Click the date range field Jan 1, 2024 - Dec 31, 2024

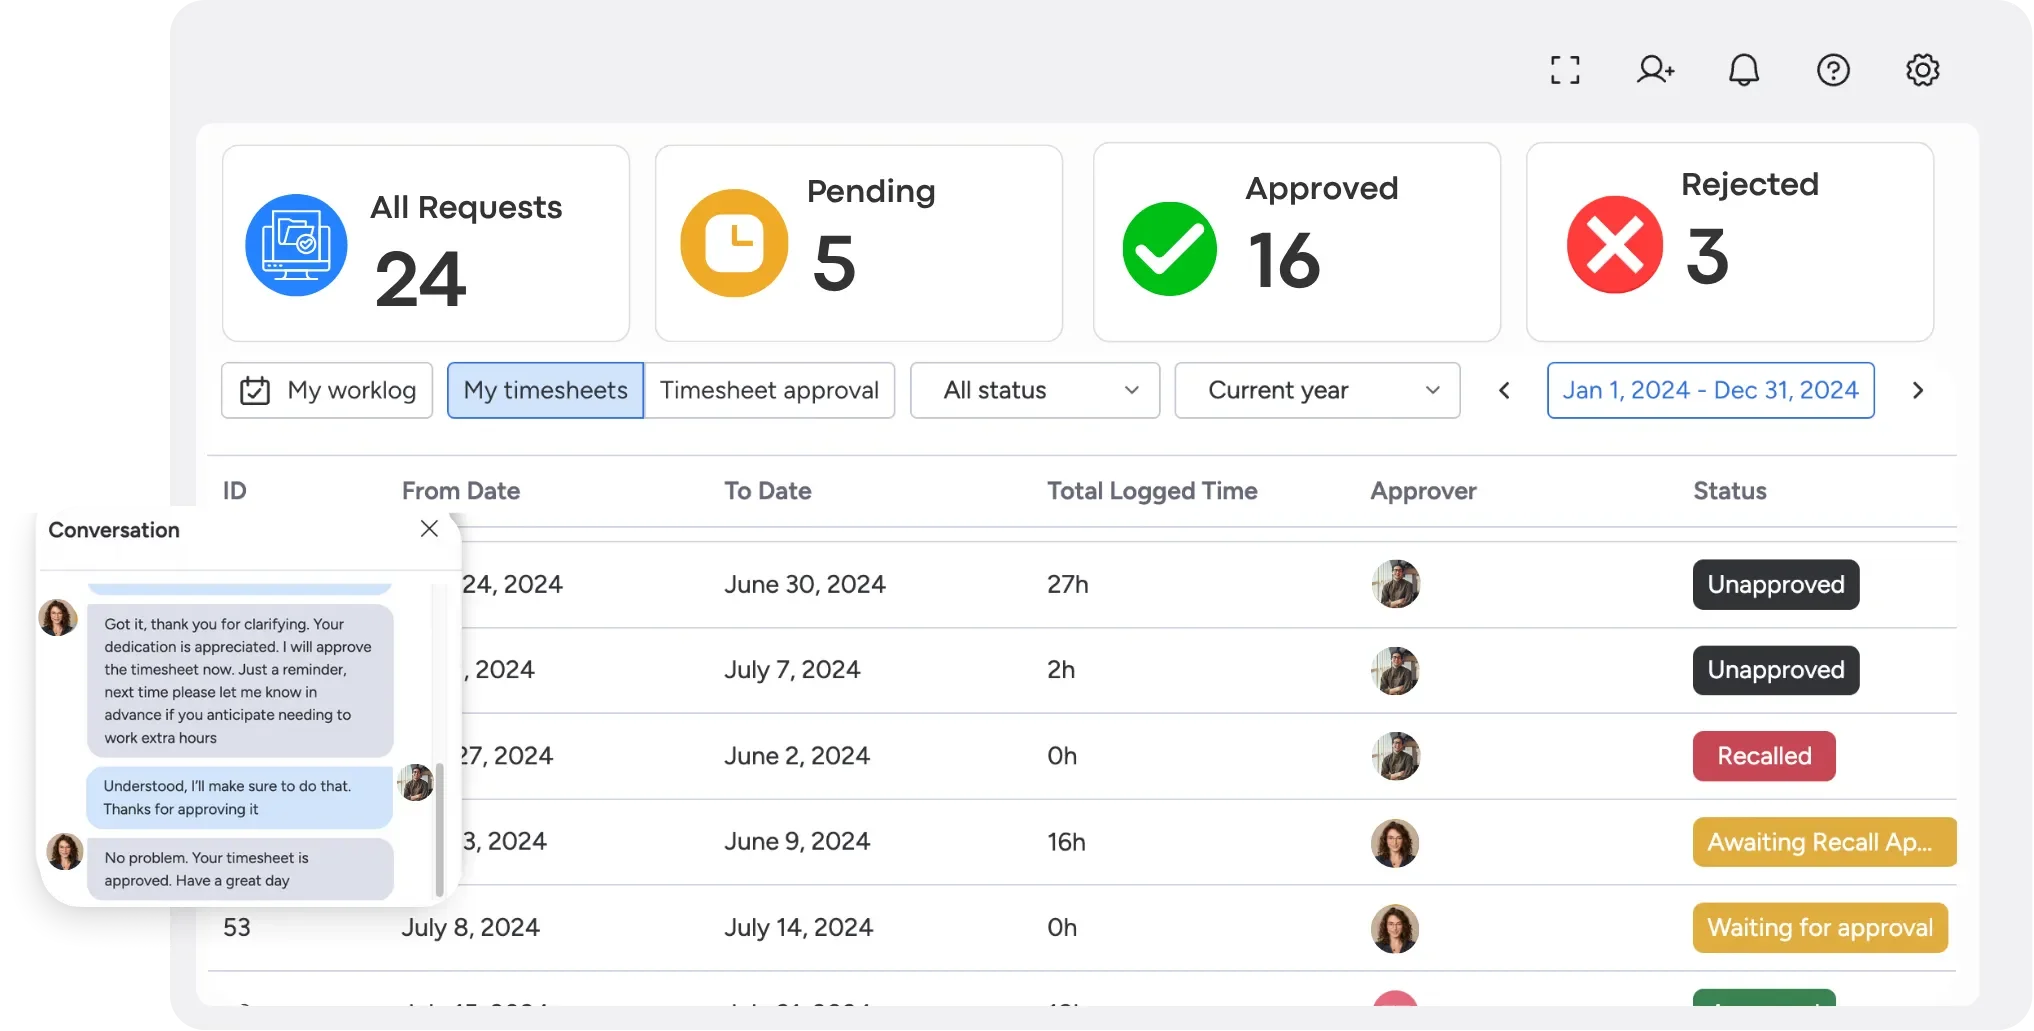[x=1710, y=390]
